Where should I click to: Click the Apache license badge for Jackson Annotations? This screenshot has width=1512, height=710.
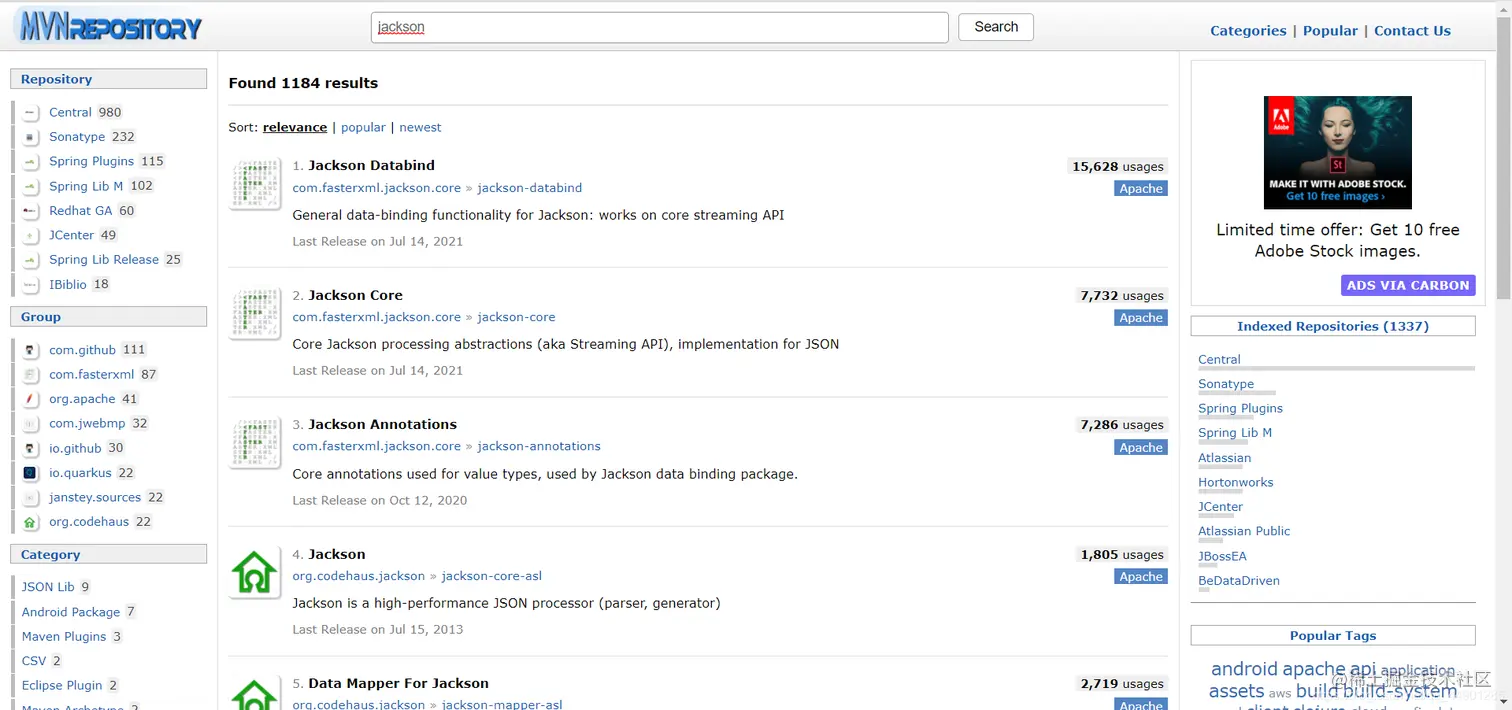click(x=1141, y=448)
